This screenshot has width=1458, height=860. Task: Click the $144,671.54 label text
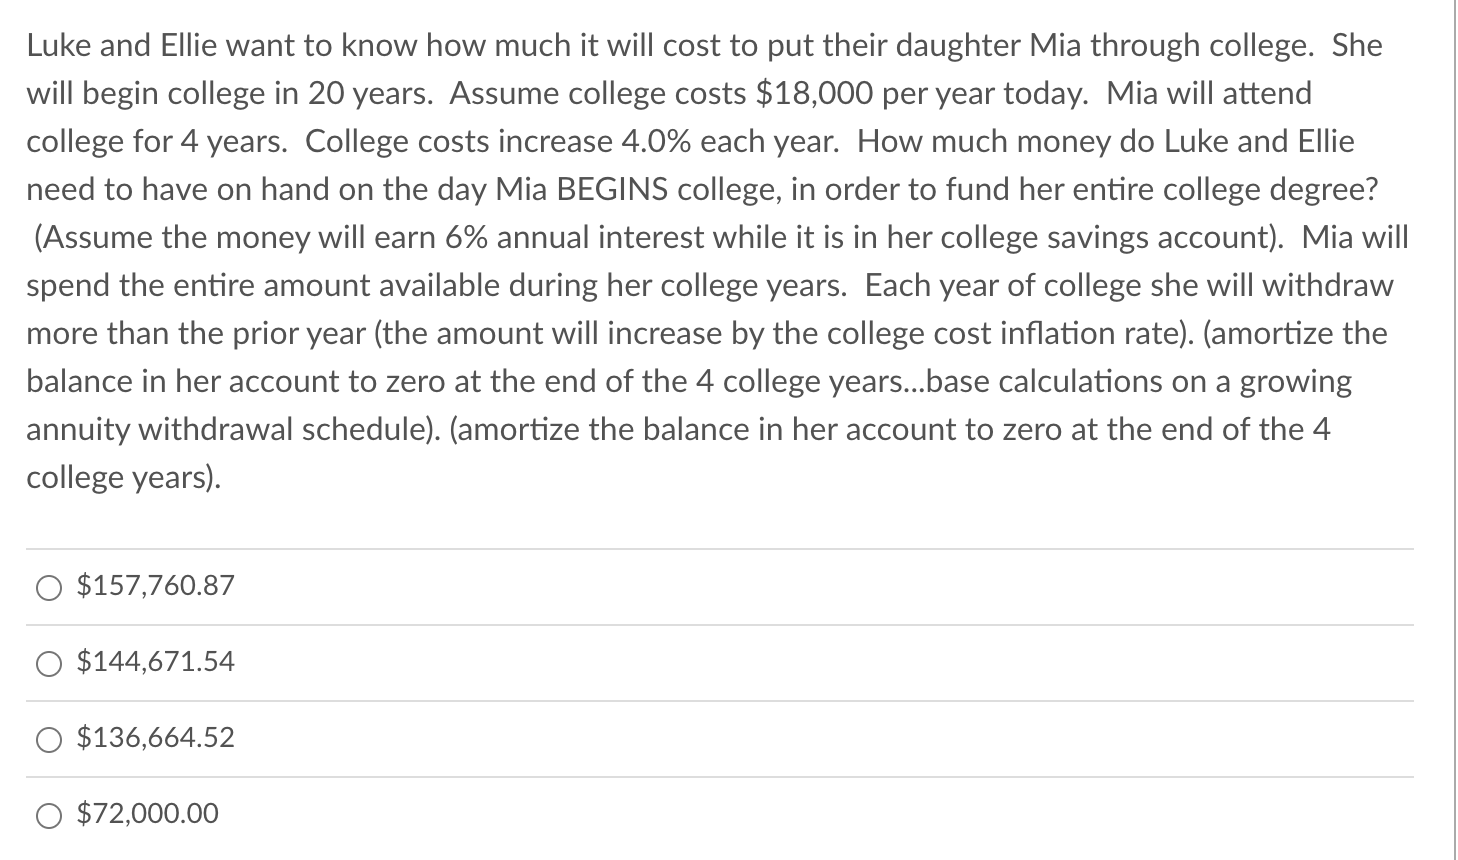pos(156,661)
